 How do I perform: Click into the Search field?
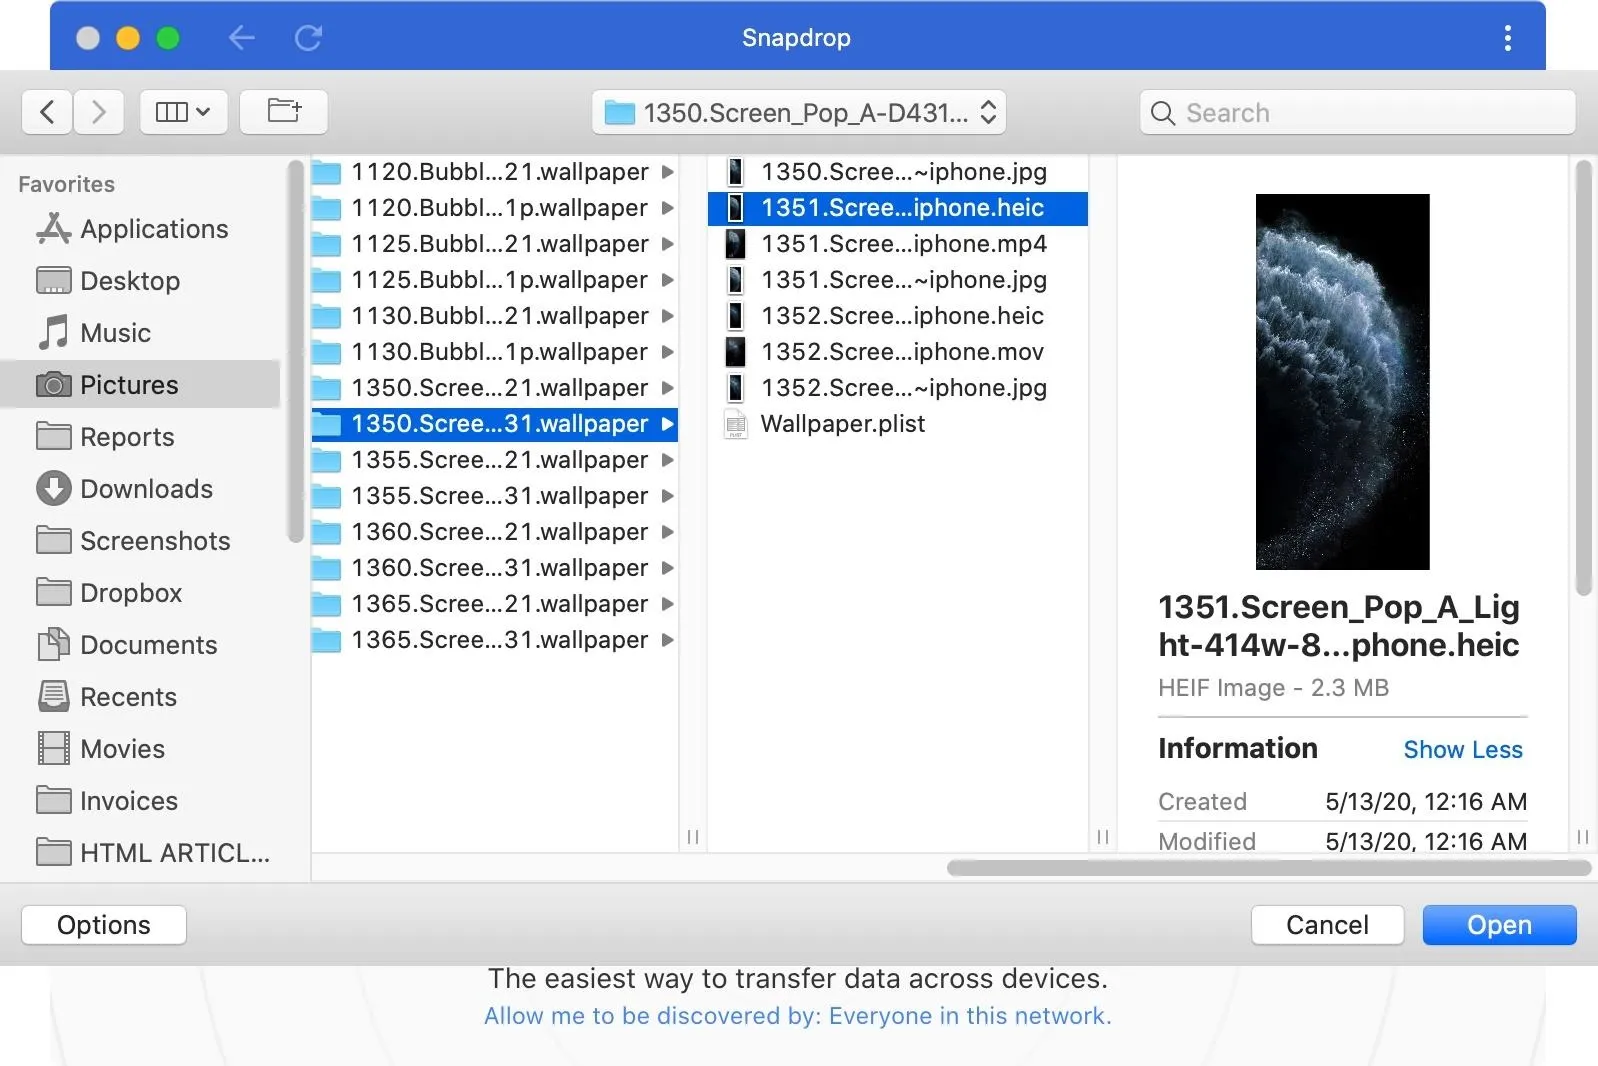tap(1357, 112)
